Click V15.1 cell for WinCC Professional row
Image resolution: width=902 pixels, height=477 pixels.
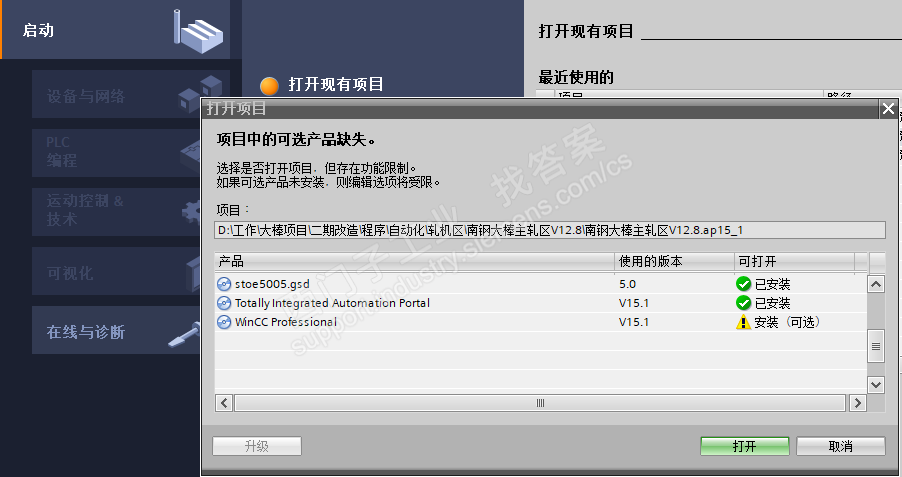[634, 322]
